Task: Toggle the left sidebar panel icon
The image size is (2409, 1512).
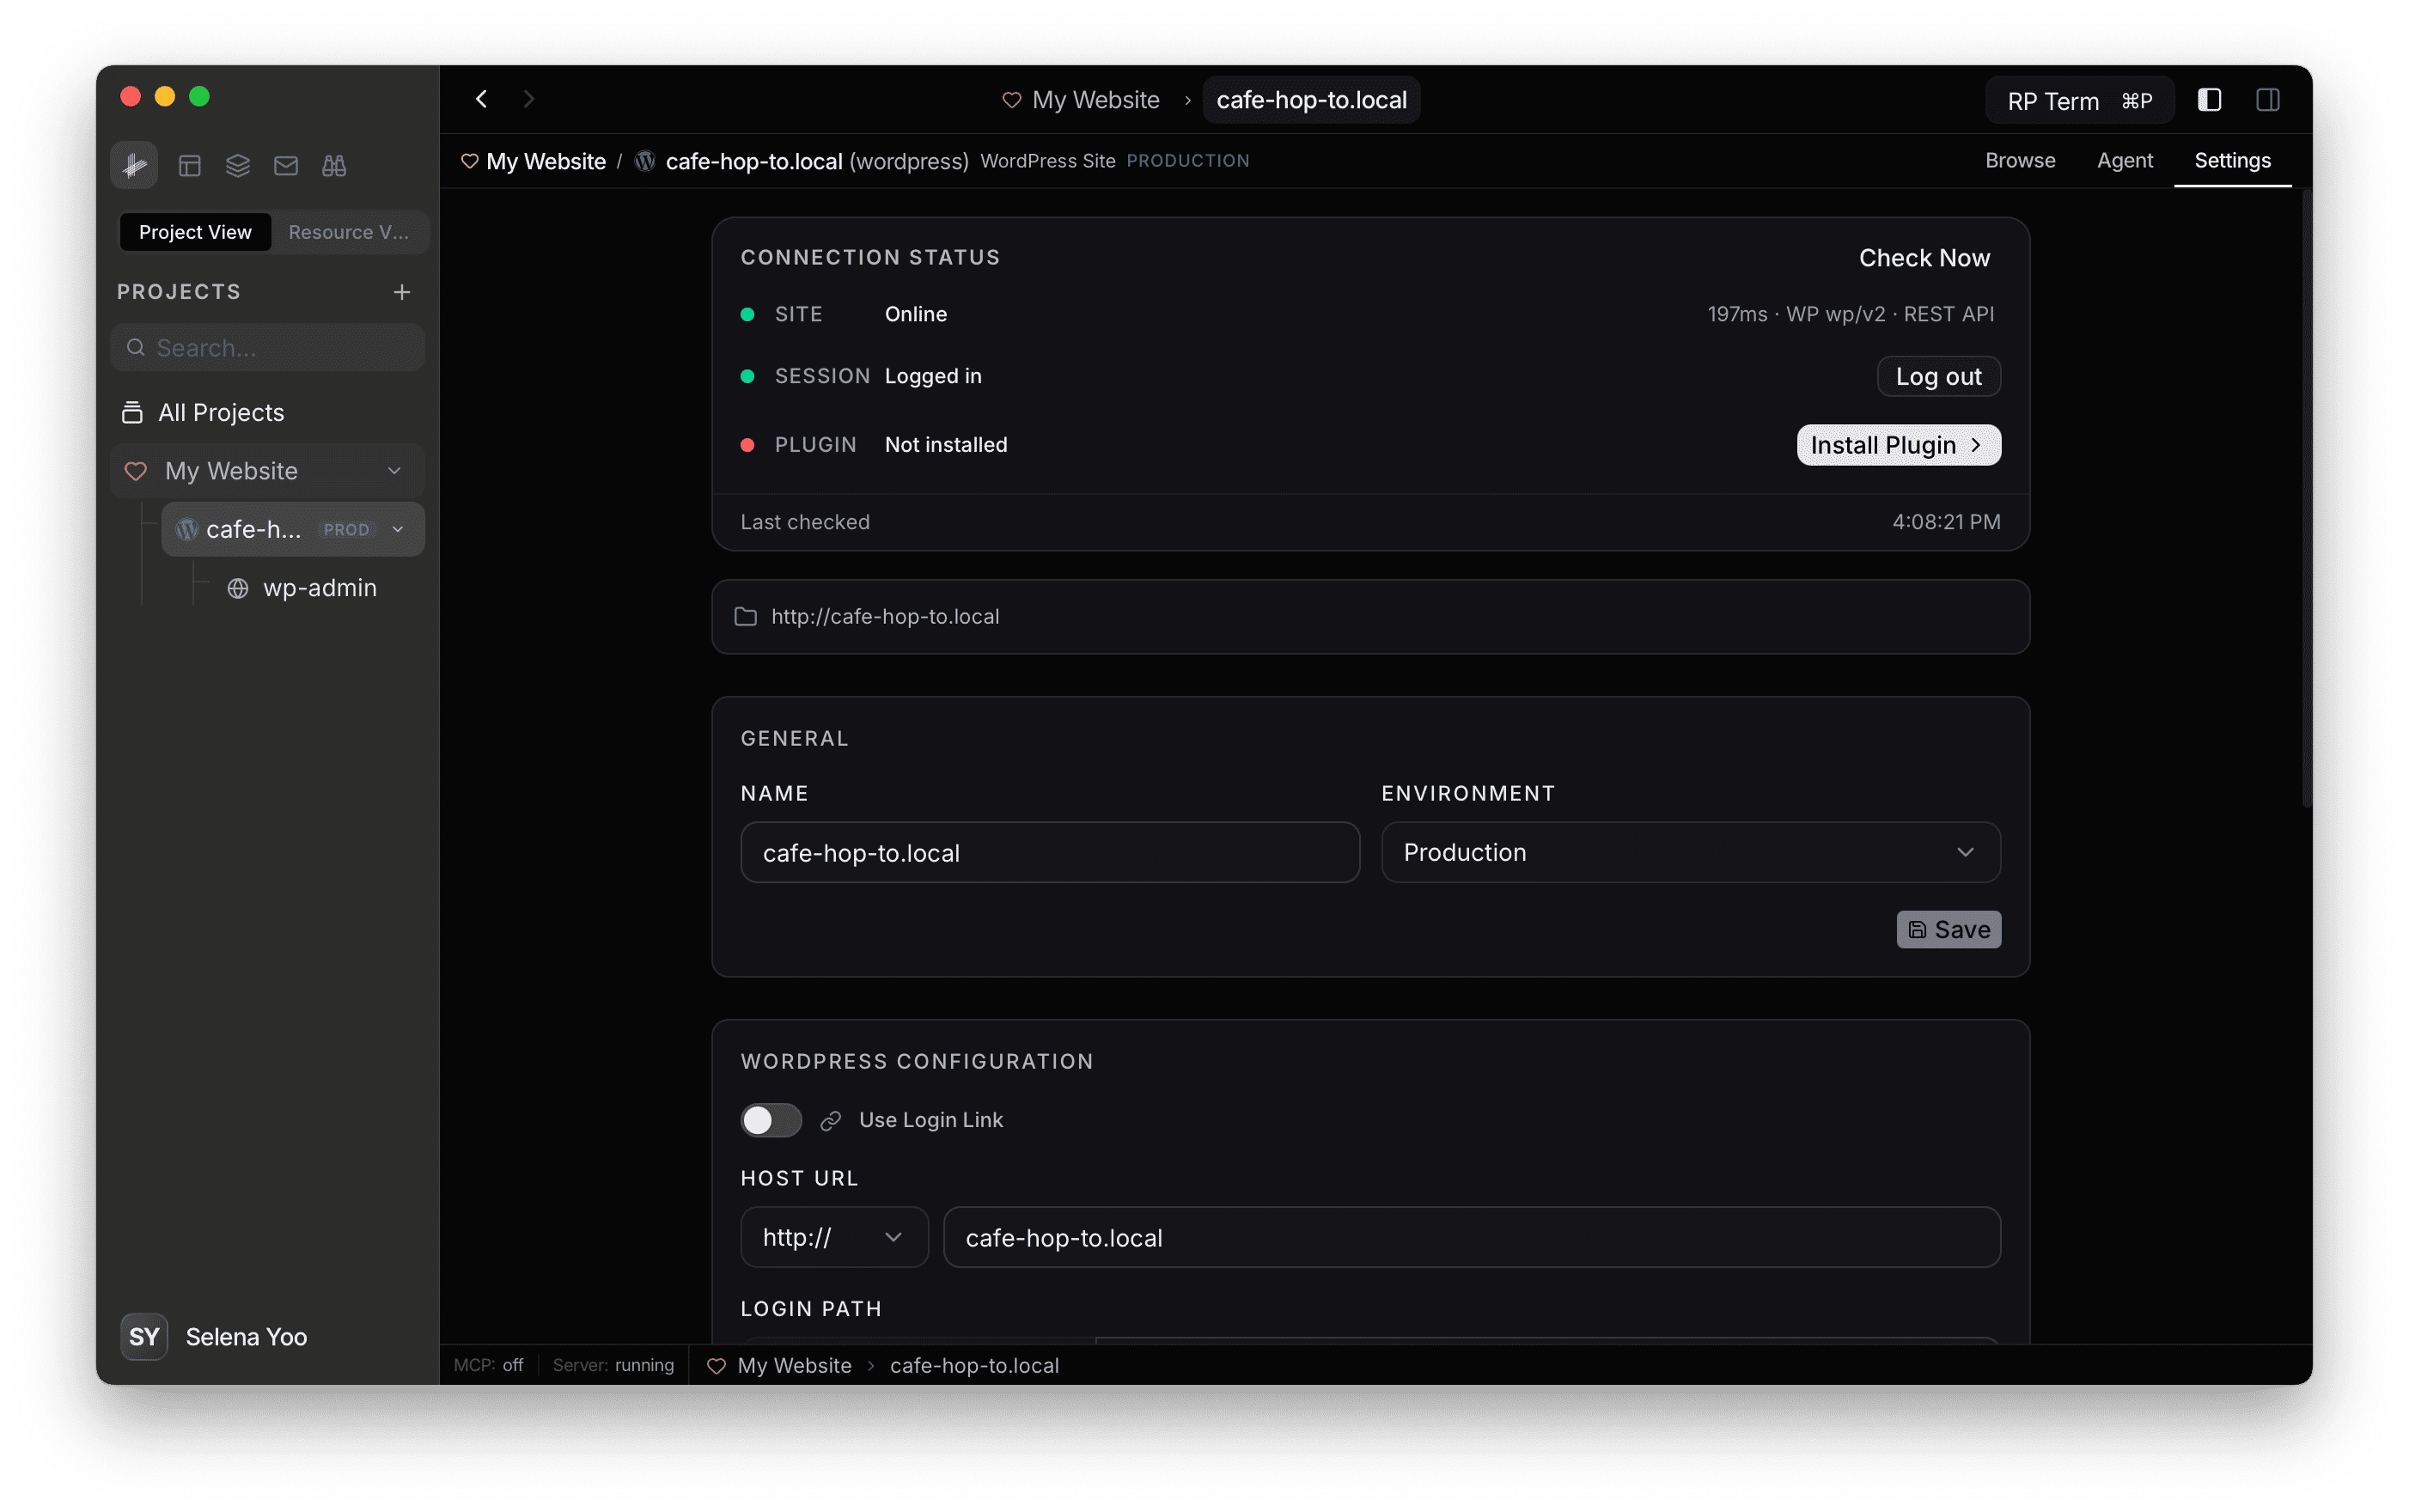Action: [2209, 100]
